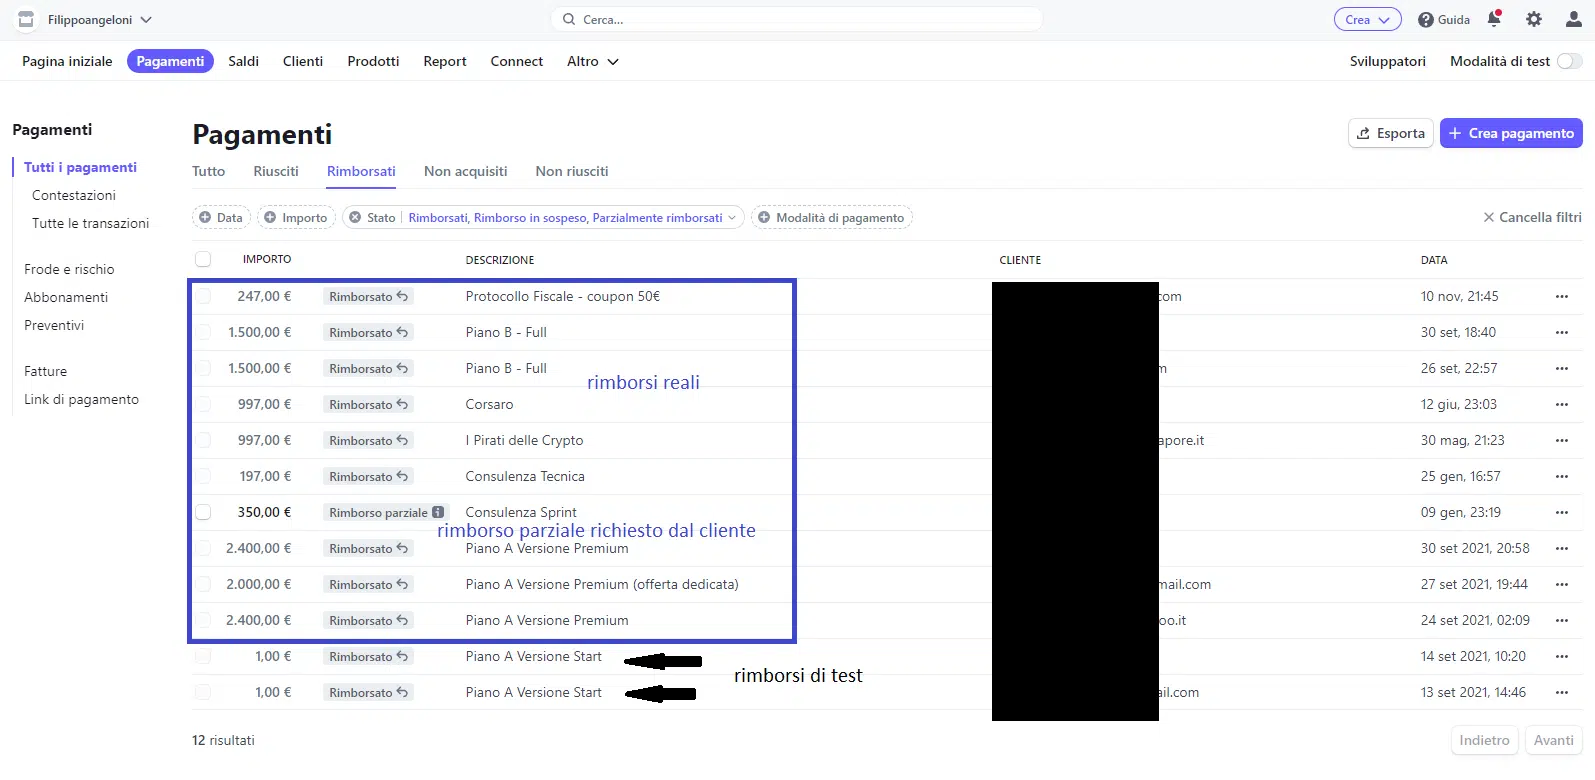Toggle Modalità di test switch
The image size is (1595, 780).
[x=1569, y=61]
